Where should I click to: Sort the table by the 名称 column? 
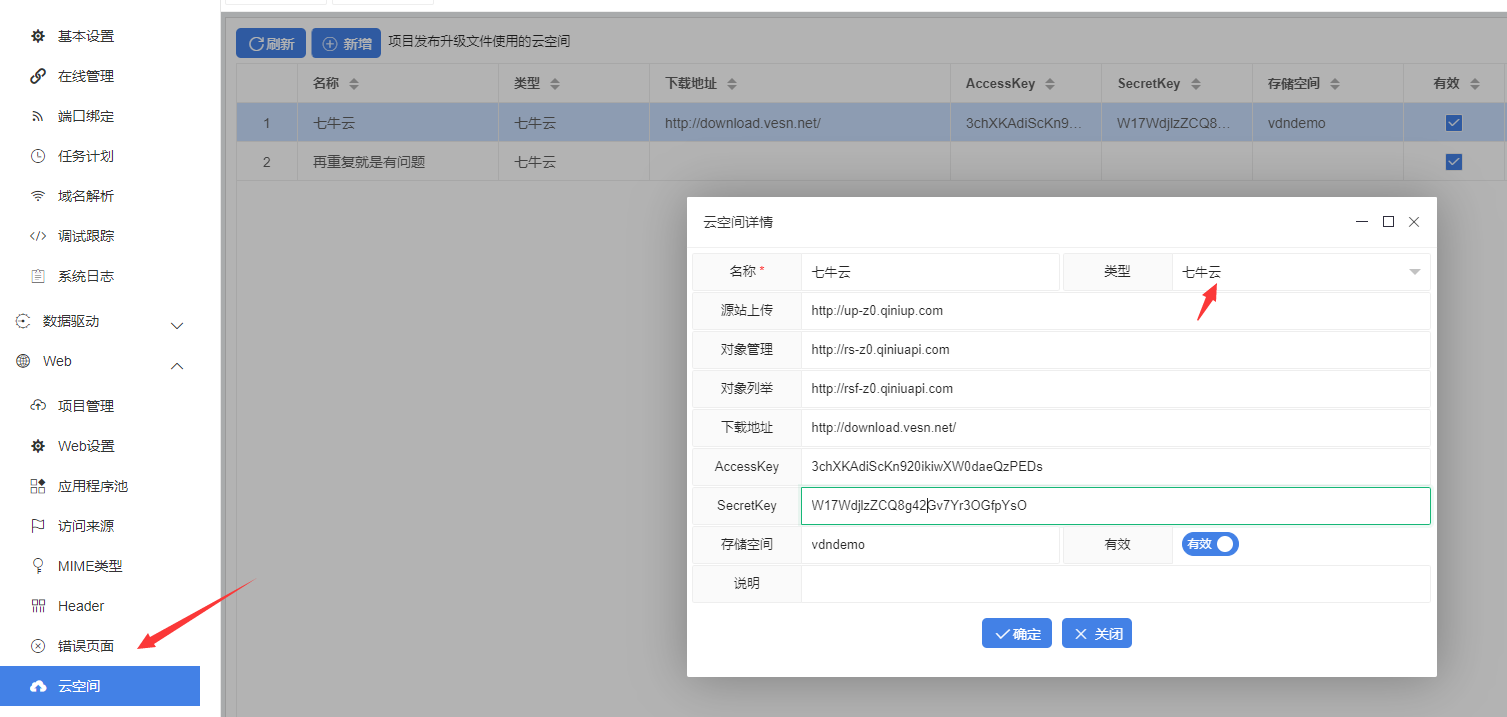pos(353,84)
